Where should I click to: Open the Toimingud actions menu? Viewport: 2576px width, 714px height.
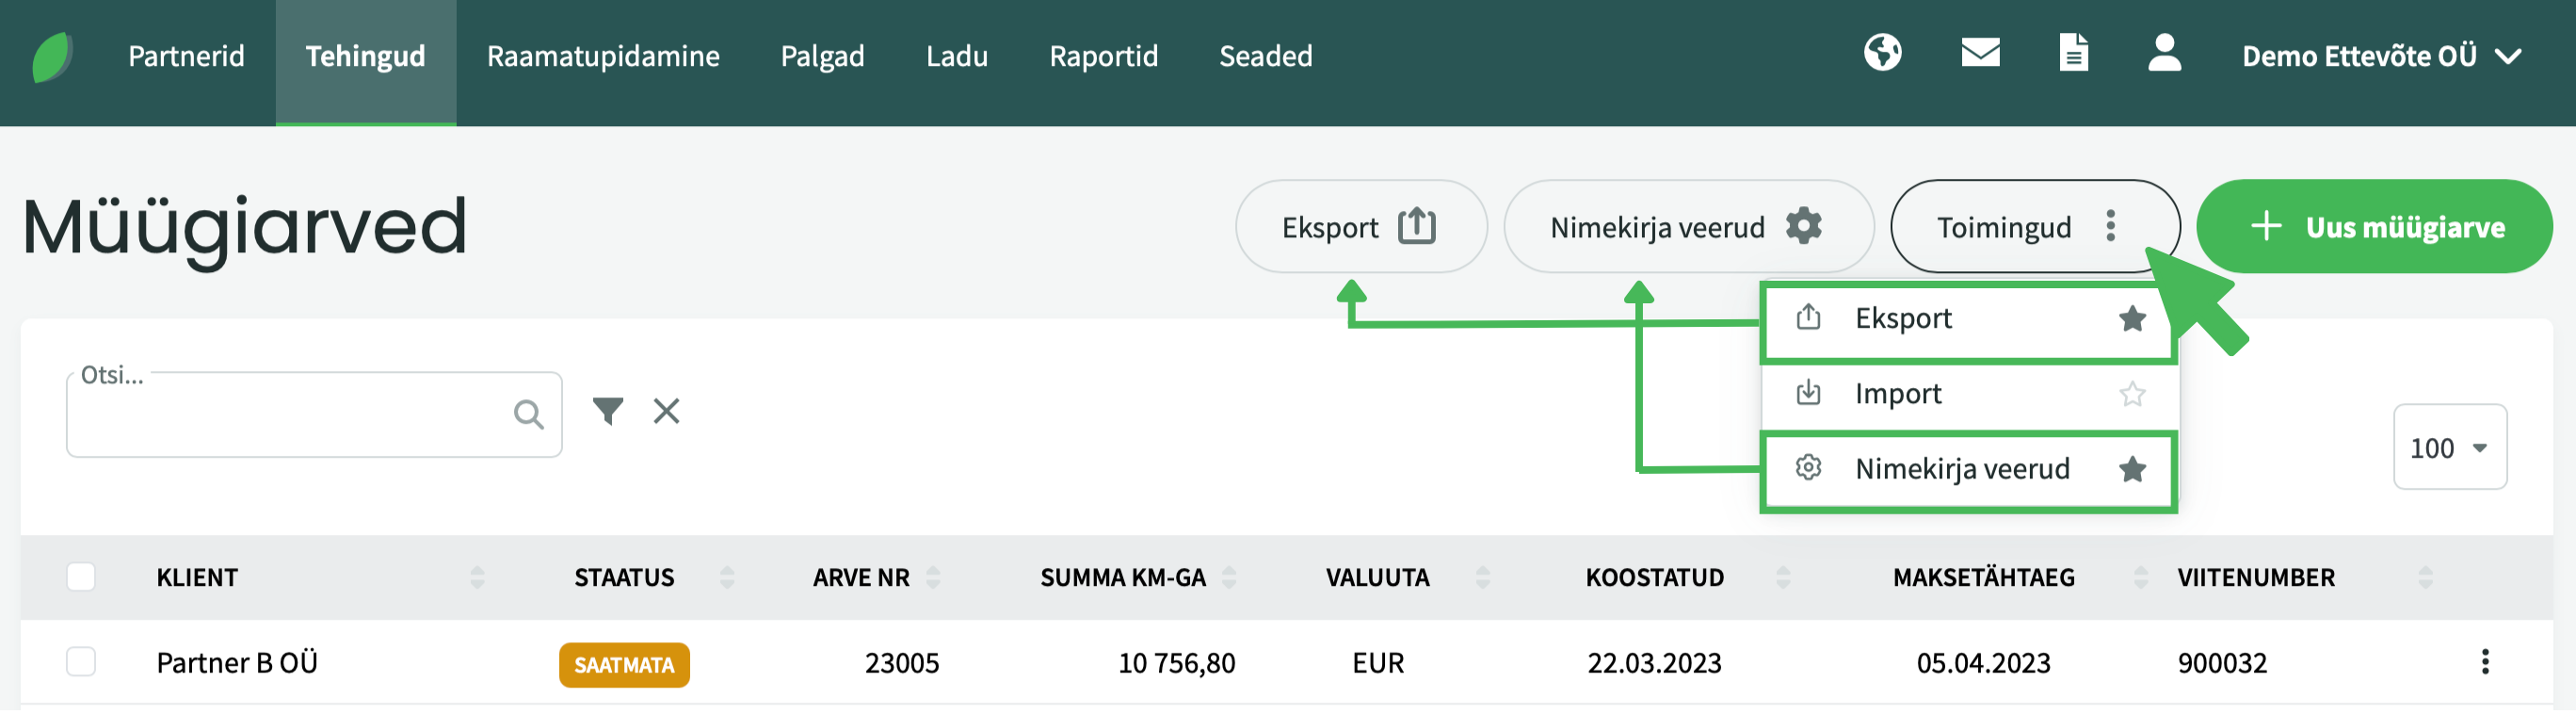coord(2033,227)
